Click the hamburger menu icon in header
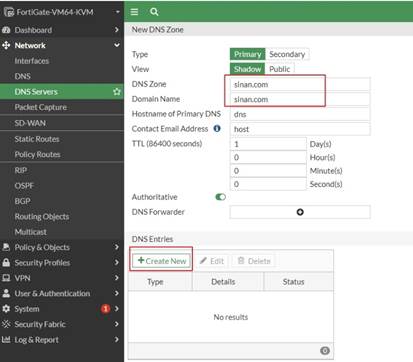 pyautogui.click(x=134, y=12)
